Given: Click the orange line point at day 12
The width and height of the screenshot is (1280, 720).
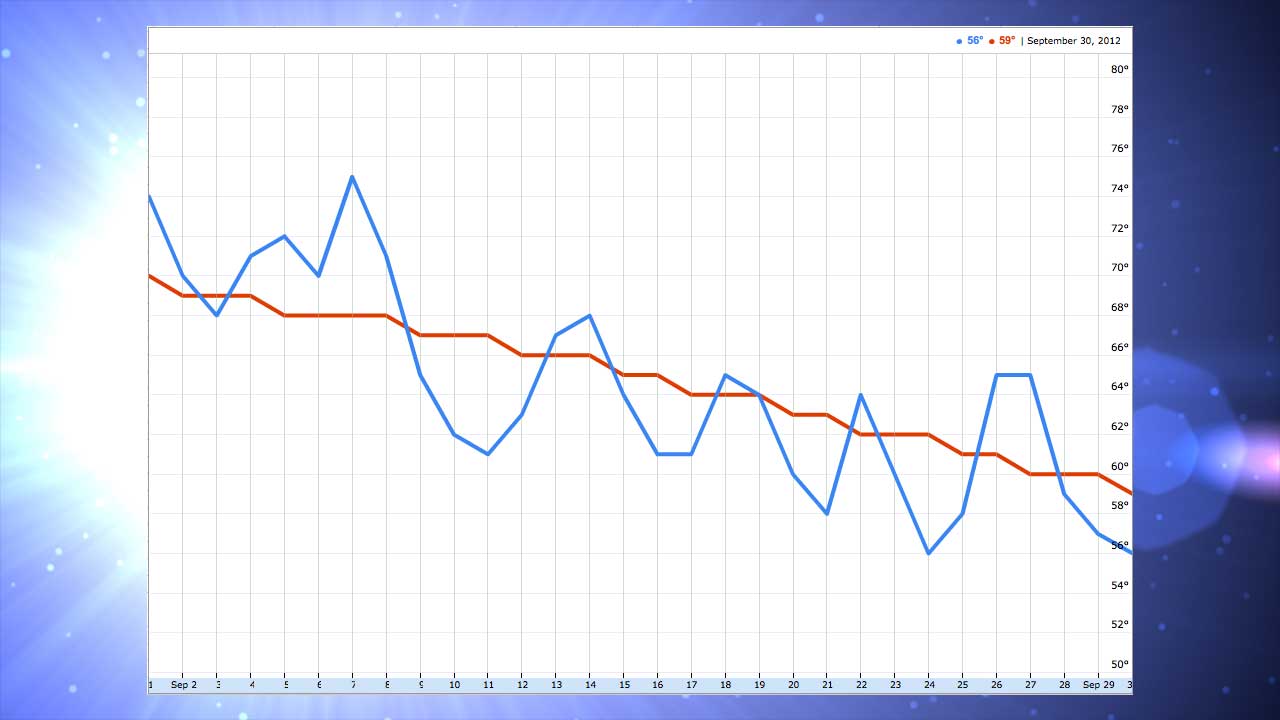Looking at the screenshot, I should point(522,355).
